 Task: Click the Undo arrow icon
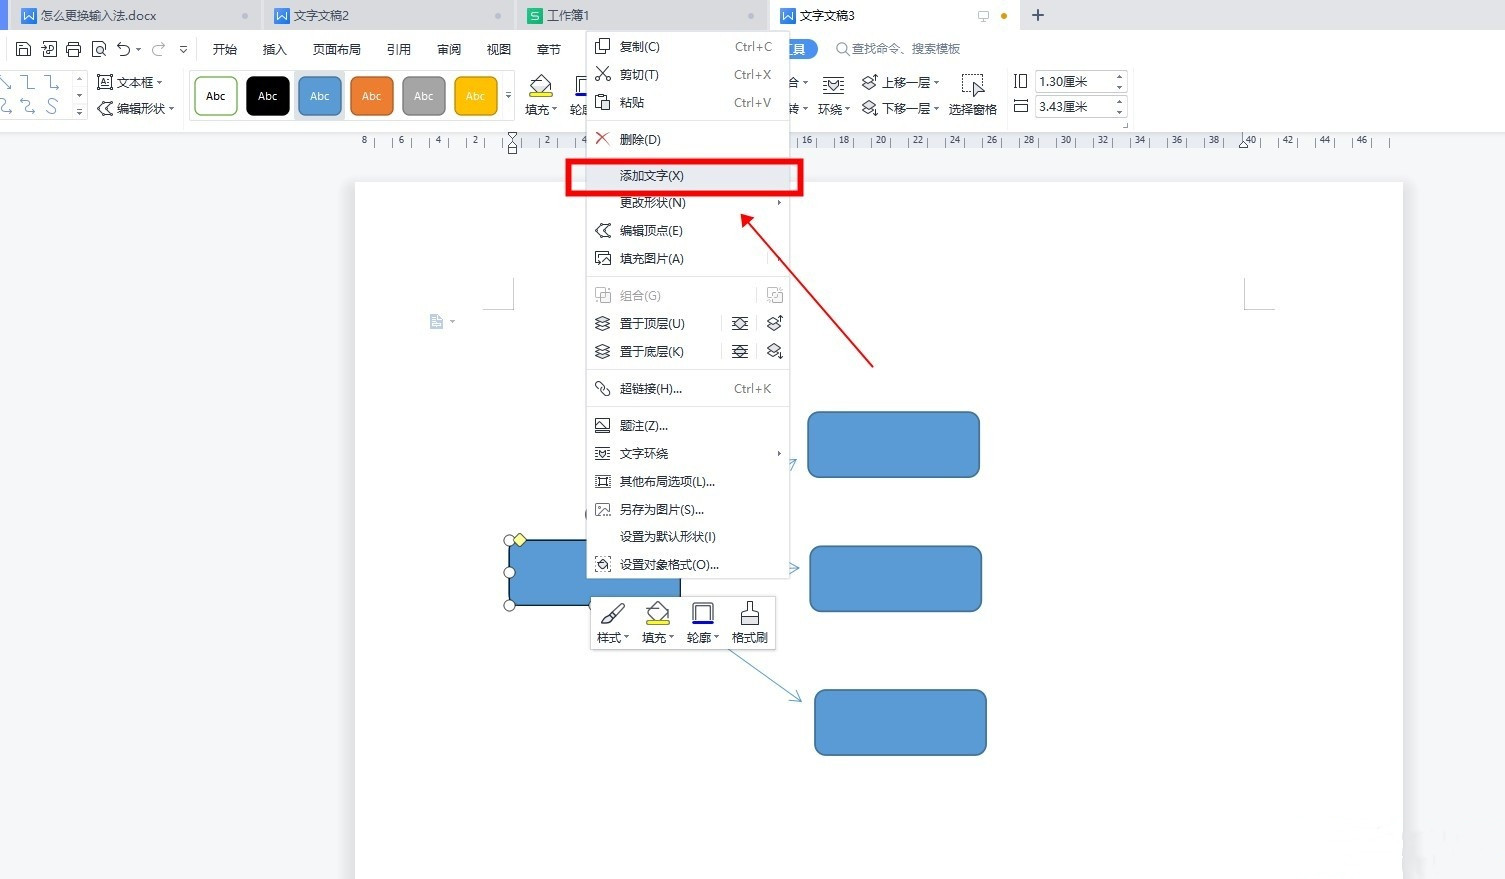click(121, 47)
